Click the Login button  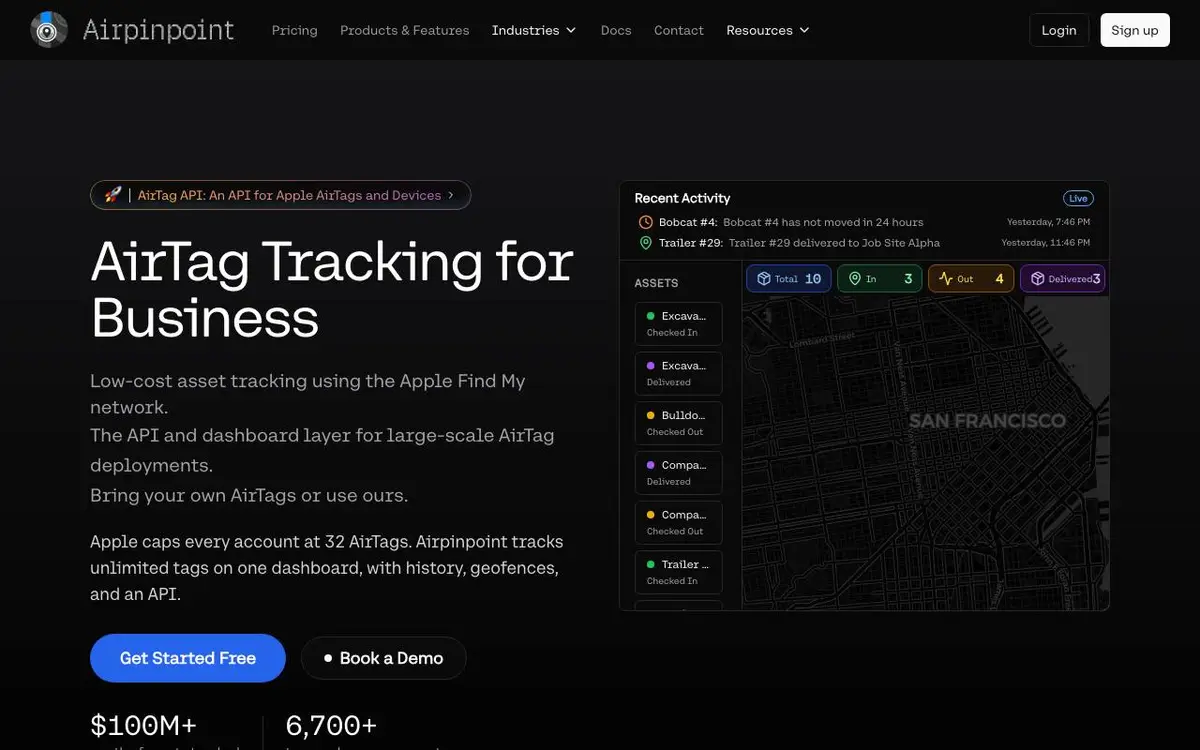point(1059,30)
